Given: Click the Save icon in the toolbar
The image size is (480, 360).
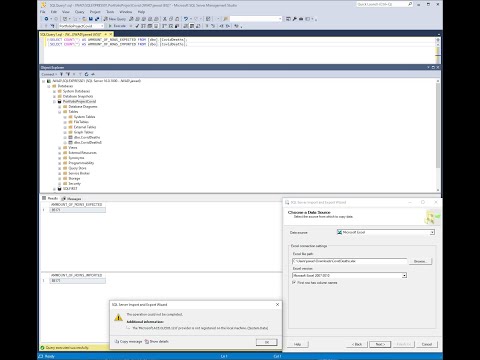Looking at the screenshot, I should click(90, 19).
